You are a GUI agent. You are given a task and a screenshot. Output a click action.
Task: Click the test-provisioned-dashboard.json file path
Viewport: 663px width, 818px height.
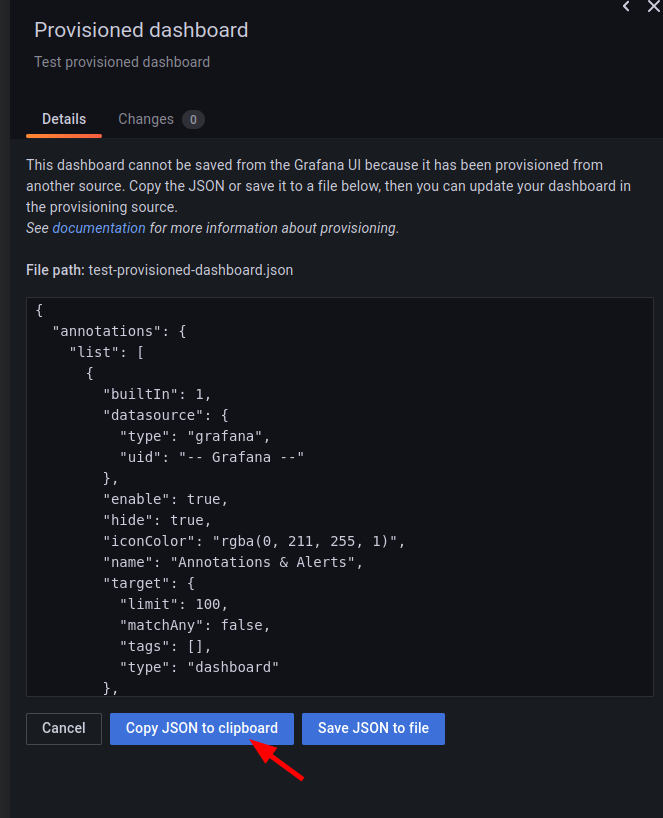pos(190,270)
